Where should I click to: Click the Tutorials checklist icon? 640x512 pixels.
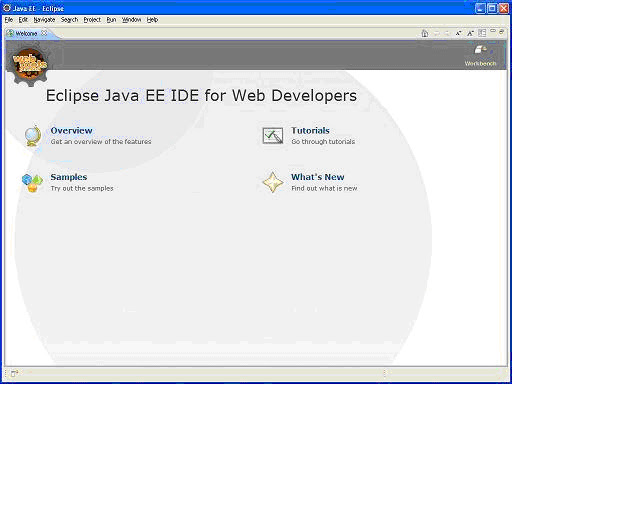click(x=273, y=136)
